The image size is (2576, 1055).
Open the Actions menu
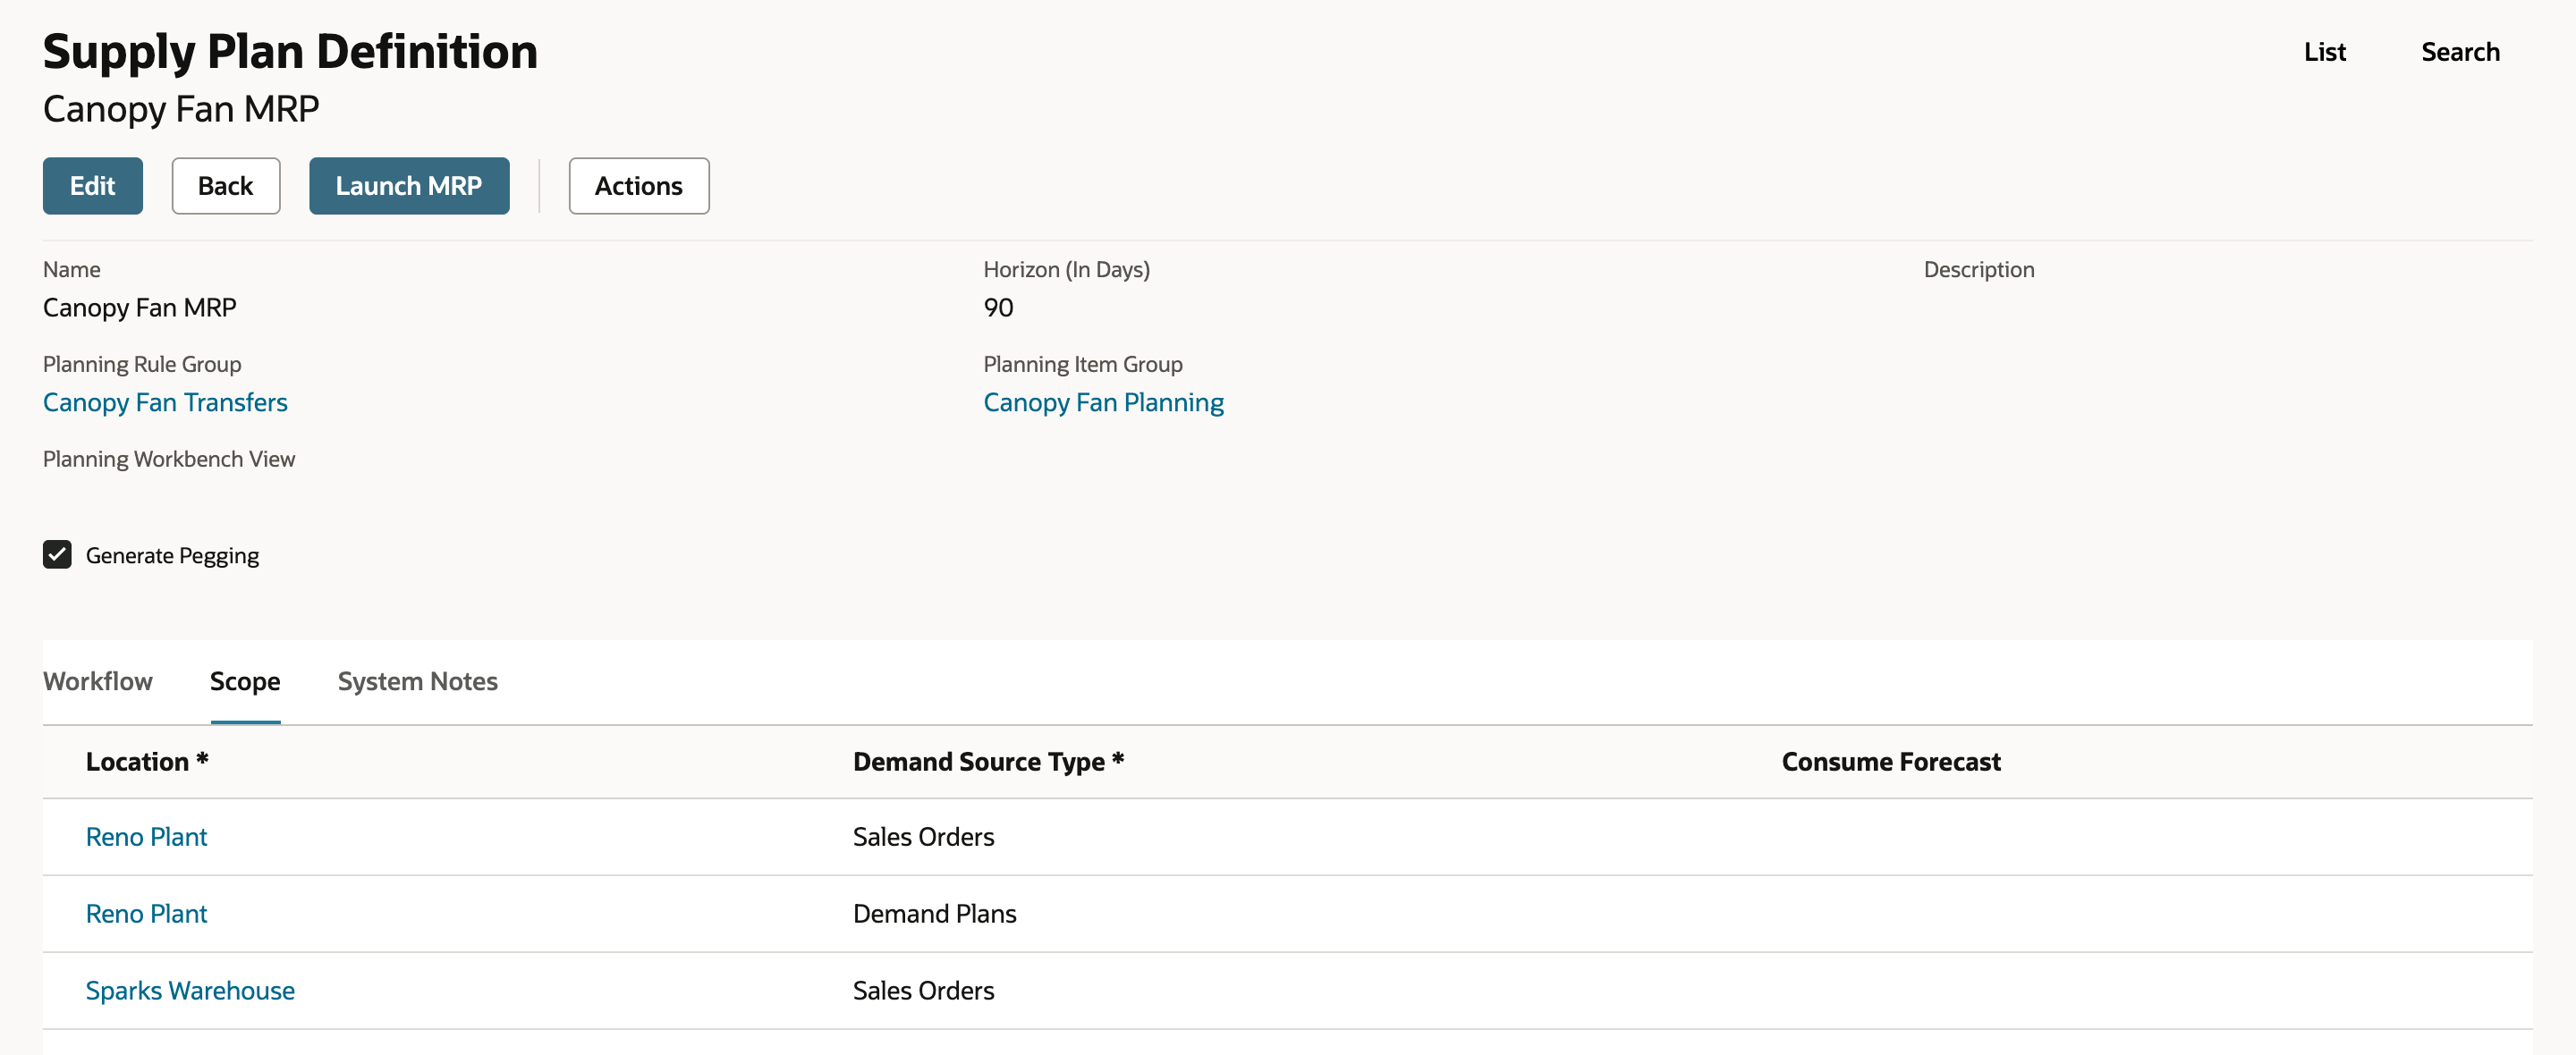[639, 186]
